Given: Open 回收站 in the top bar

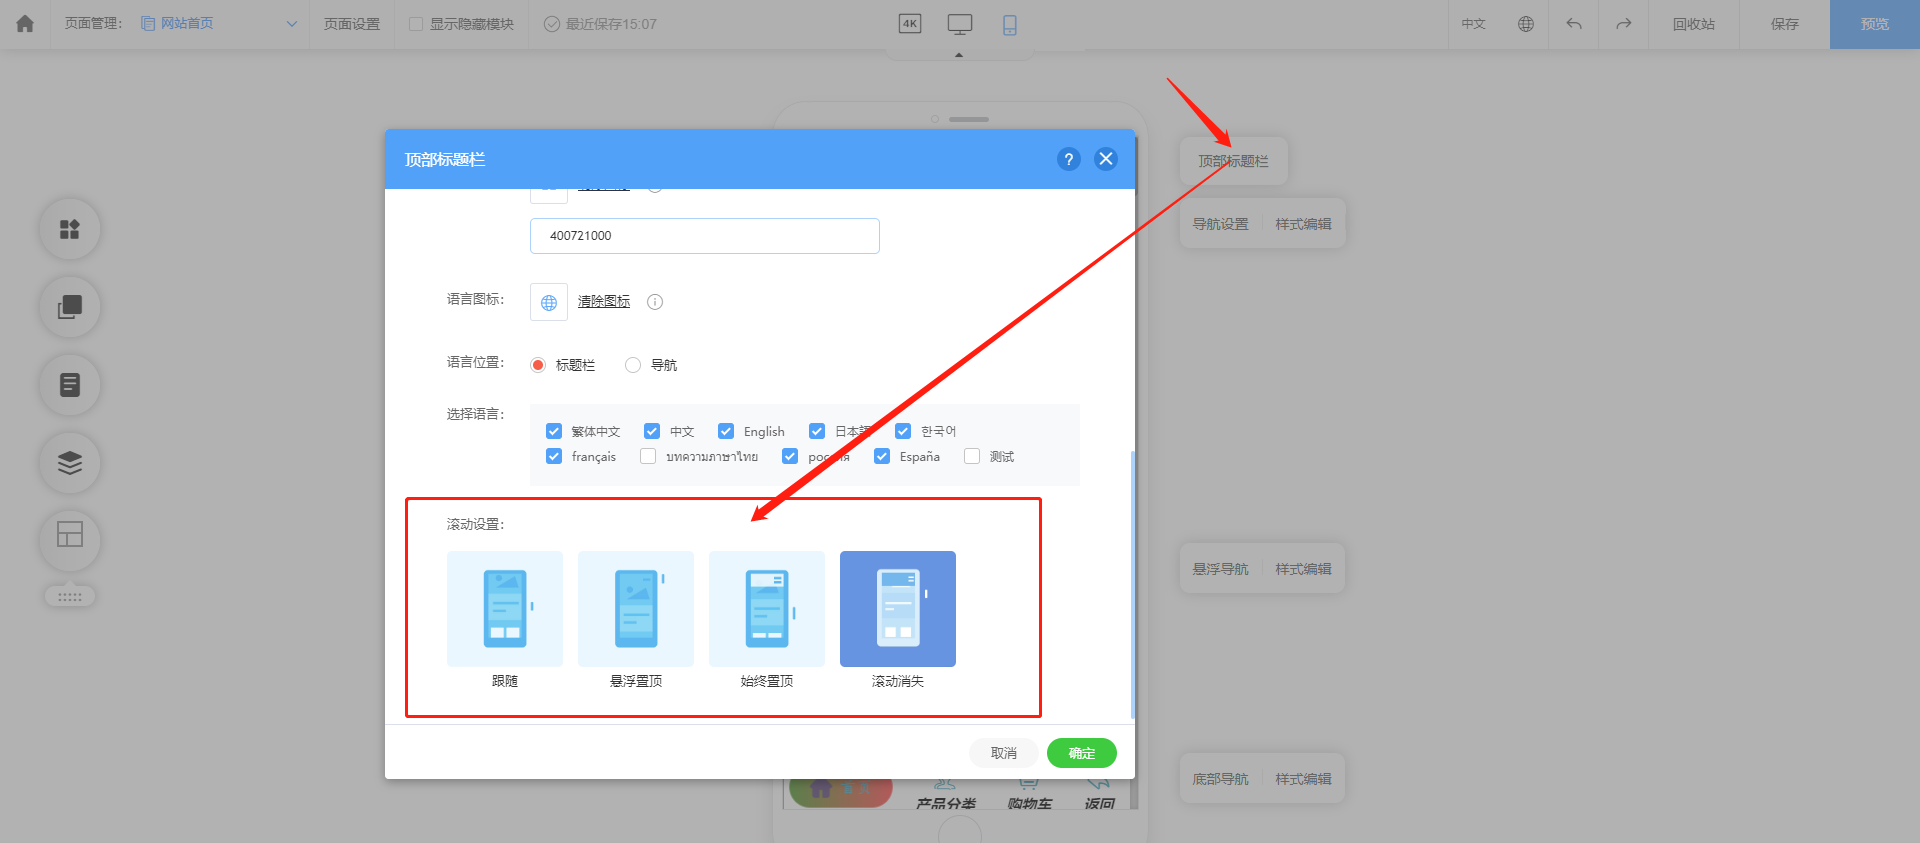Looking at the screenshot, I should click(1693, 24).
